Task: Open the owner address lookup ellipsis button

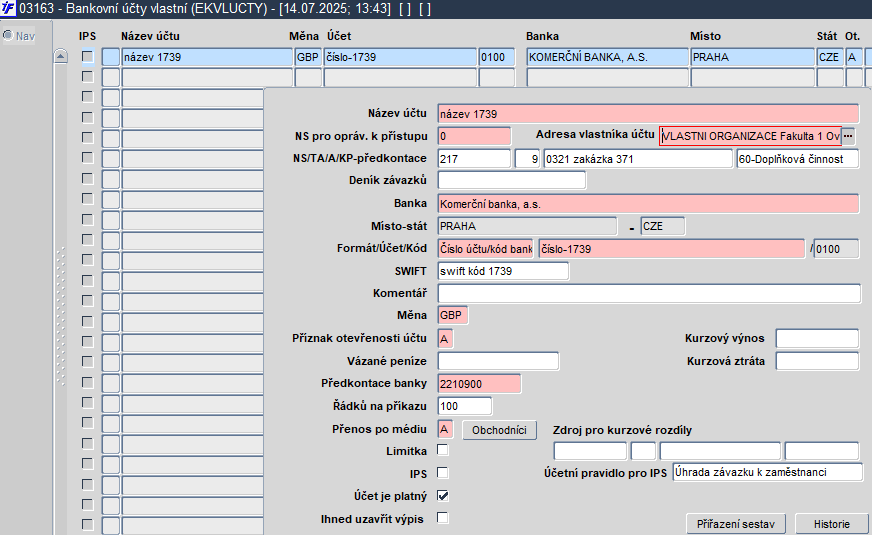Action: pyautogui.click(x=848, y=136)
